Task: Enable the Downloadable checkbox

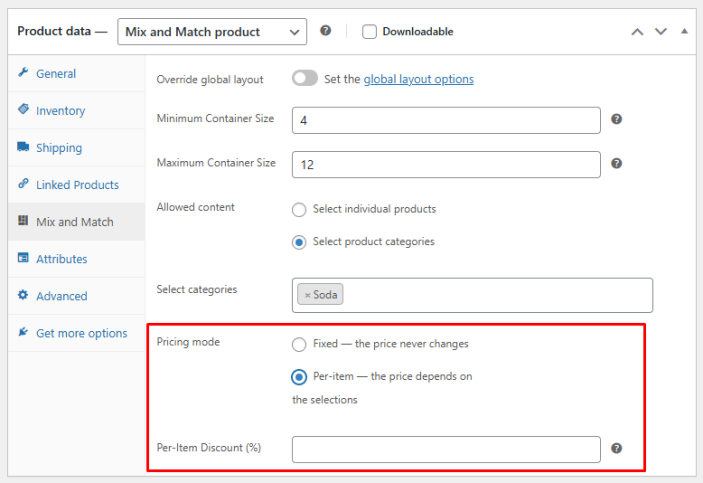Action: pos(370,31)
